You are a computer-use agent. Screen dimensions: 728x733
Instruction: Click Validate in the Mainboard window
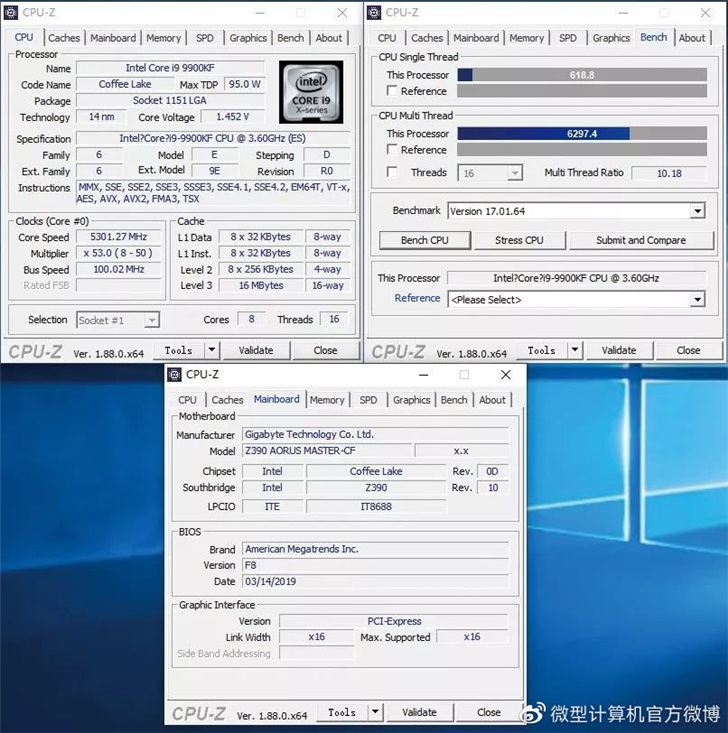tap(419, 712)
